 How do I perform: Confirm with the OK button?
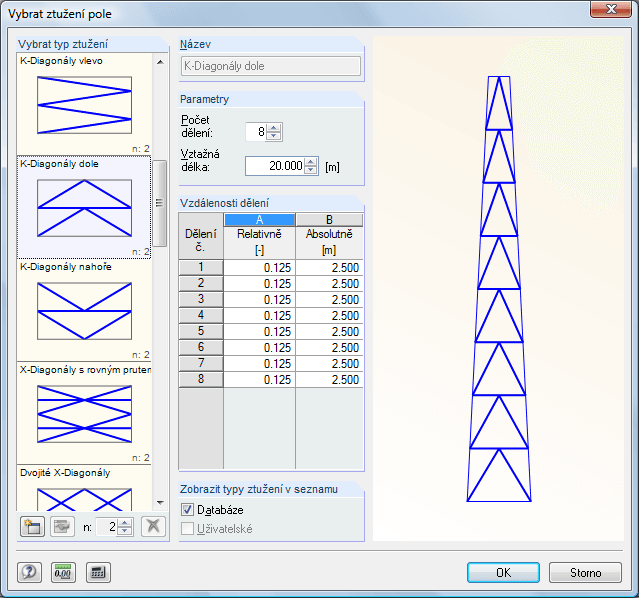(x=503, y=573)
